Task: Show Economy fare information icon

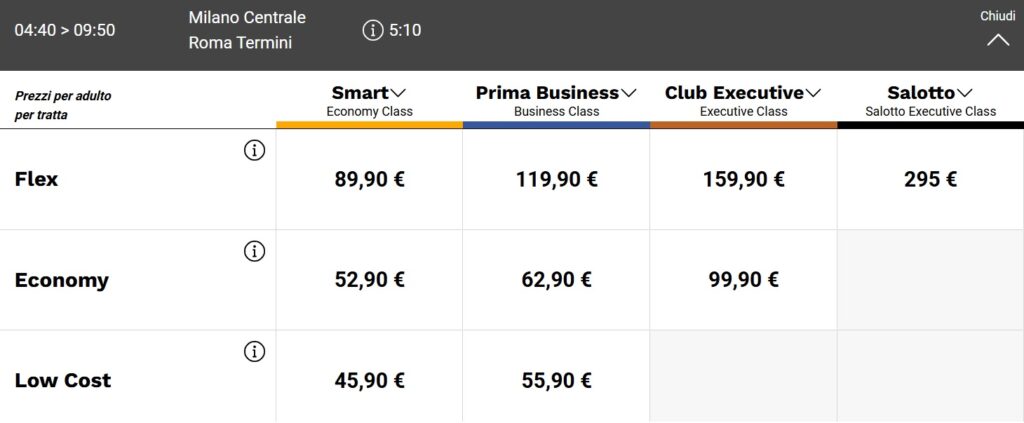Action: click(254, 251)
